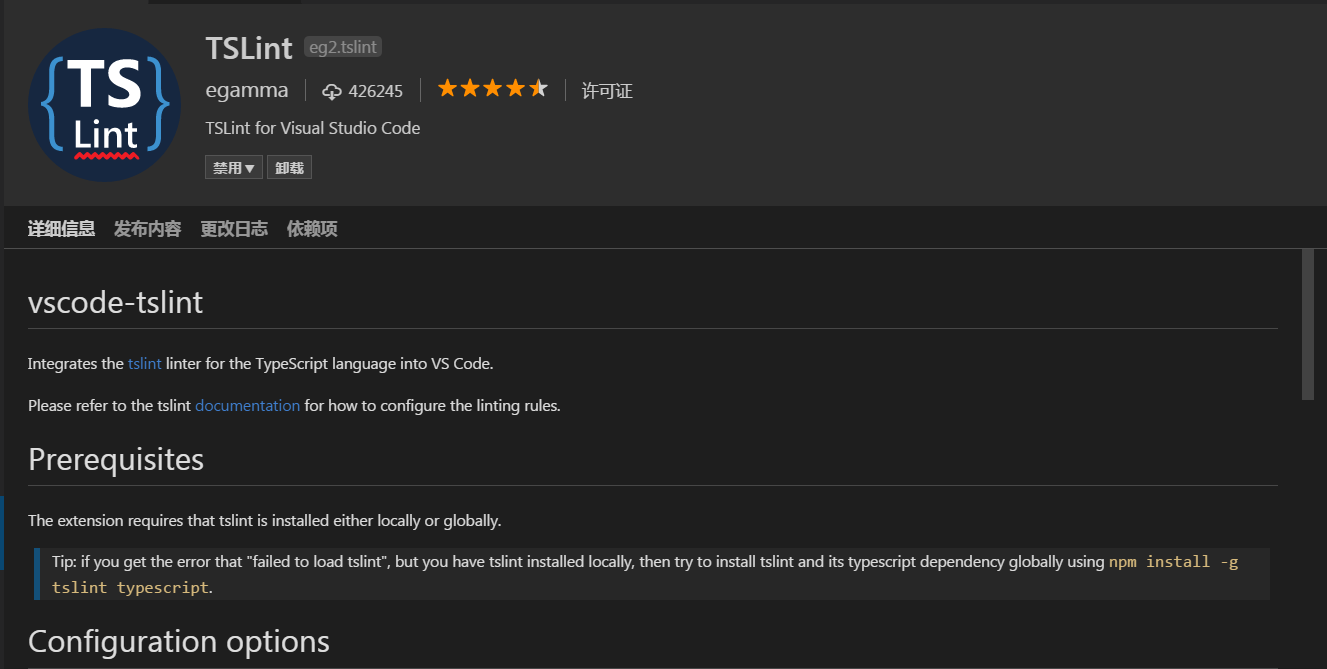Click the 'TSLint for Visual Studio Code' description
1327x669 pixels.
pos(313,128)
